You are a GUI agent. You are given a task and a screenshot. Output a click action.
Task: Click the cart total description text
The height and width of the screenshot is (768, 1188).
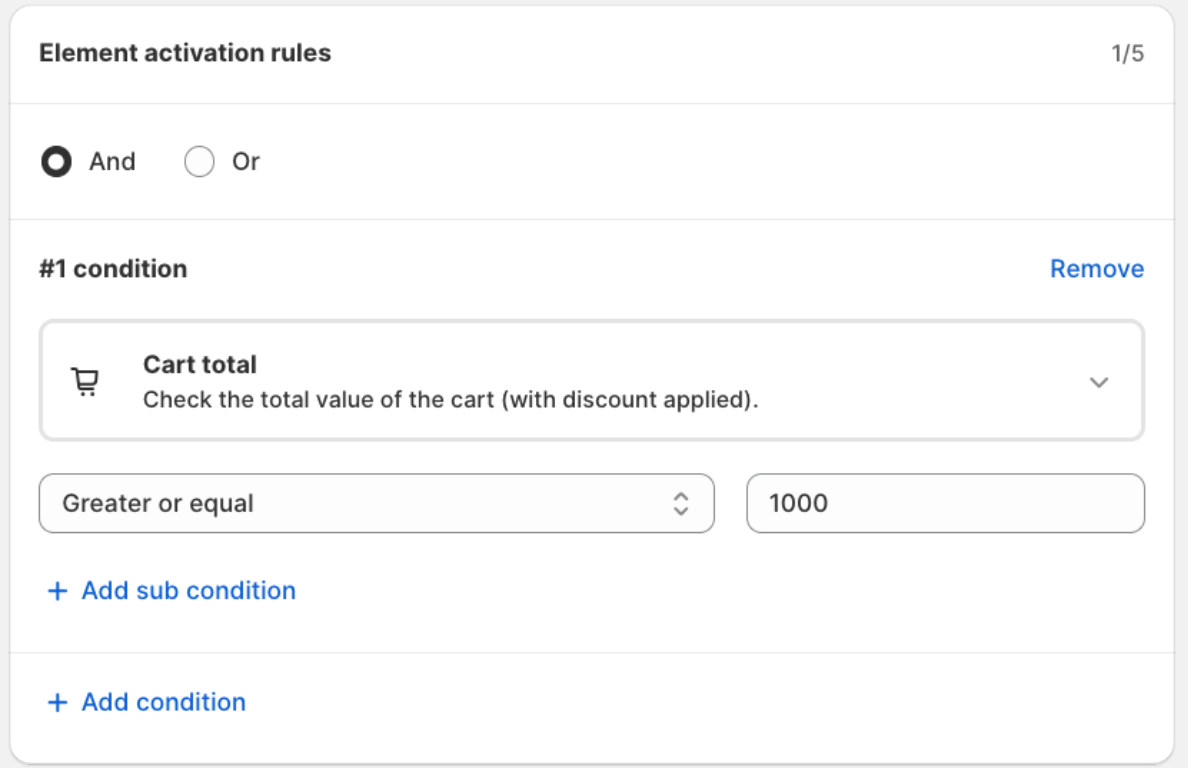(x=451, y=400)
